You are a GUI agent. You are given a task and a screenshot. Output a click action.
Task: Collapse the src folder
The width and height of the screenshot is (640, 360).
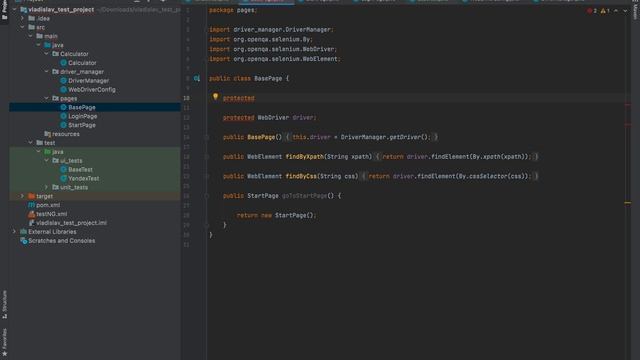pyautogui.click(x=22, y=27)
